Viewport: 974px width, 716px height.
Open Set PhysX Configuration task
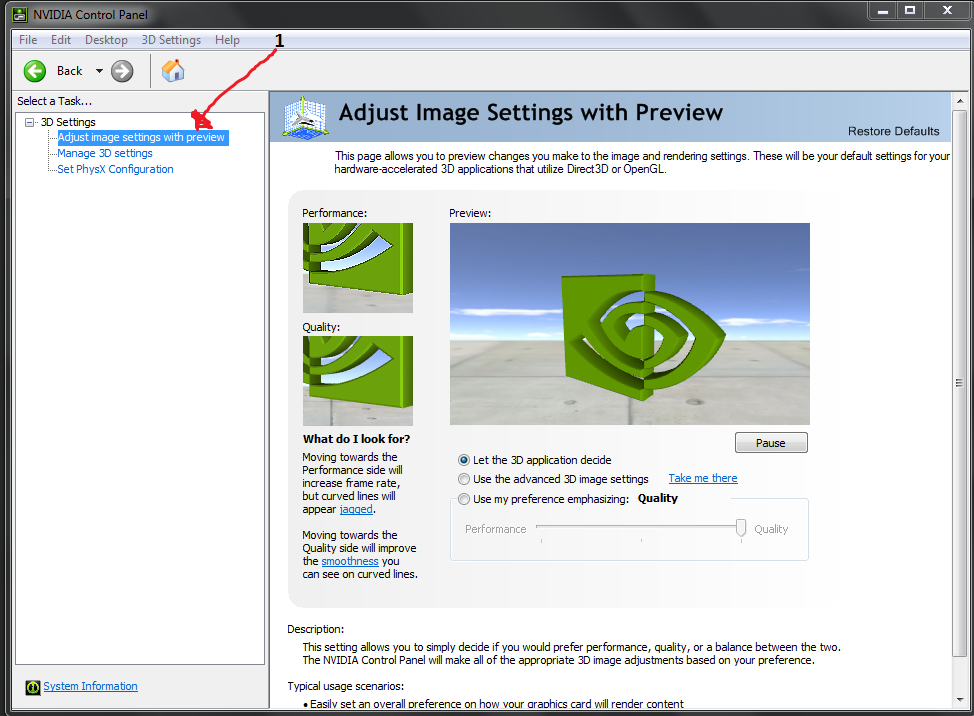point(115,170)
